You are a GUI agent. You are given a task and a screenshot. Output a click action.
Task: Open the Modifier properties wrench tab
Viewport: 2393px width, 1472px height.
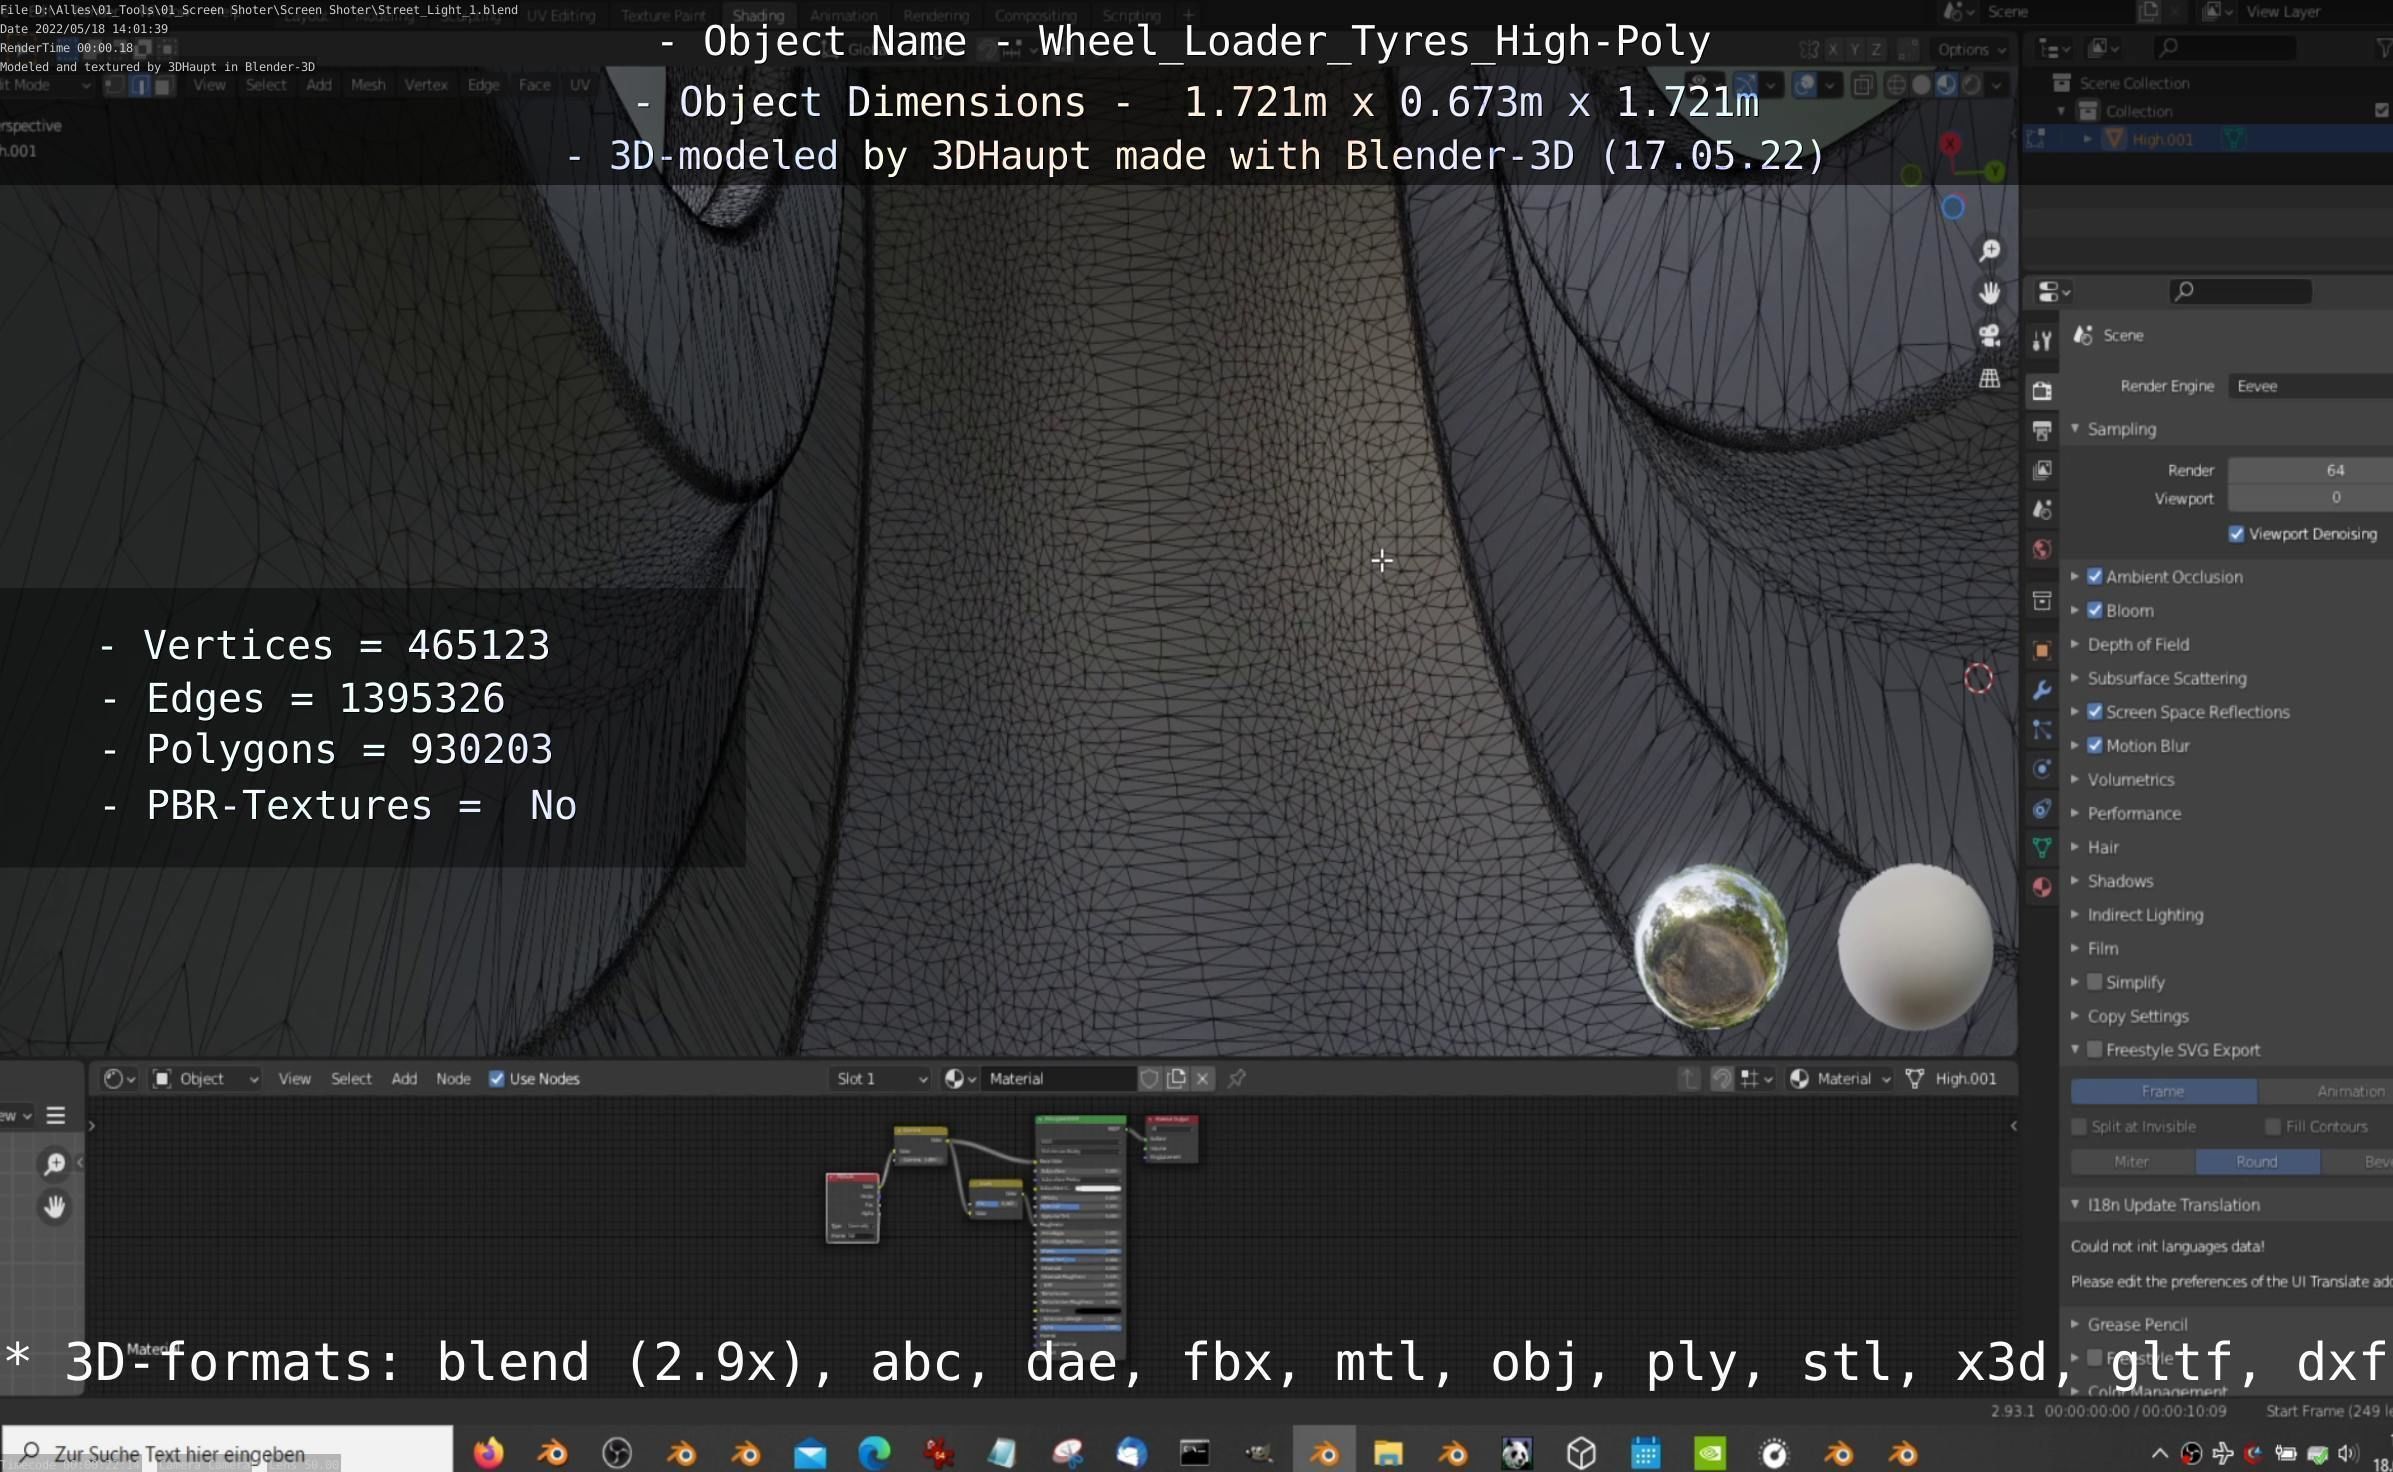[2042, 690]
